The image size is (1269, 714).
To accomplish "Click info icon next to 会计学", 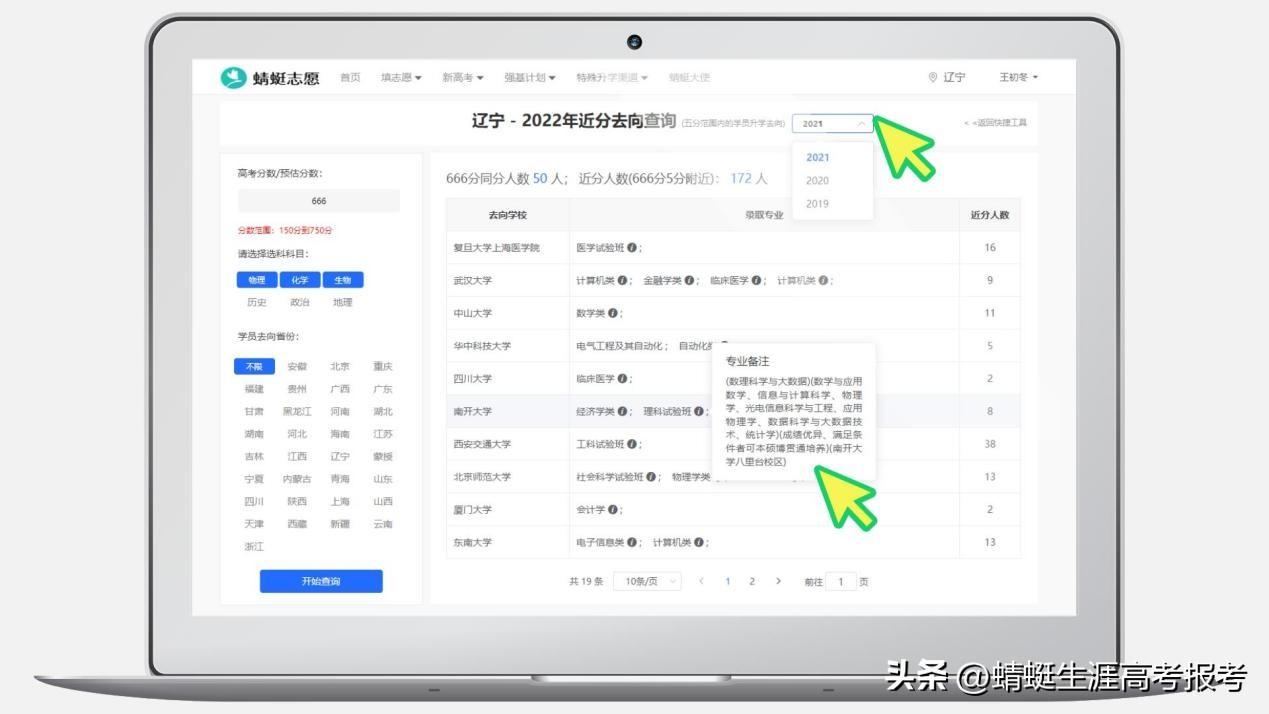I will point(612,510).
